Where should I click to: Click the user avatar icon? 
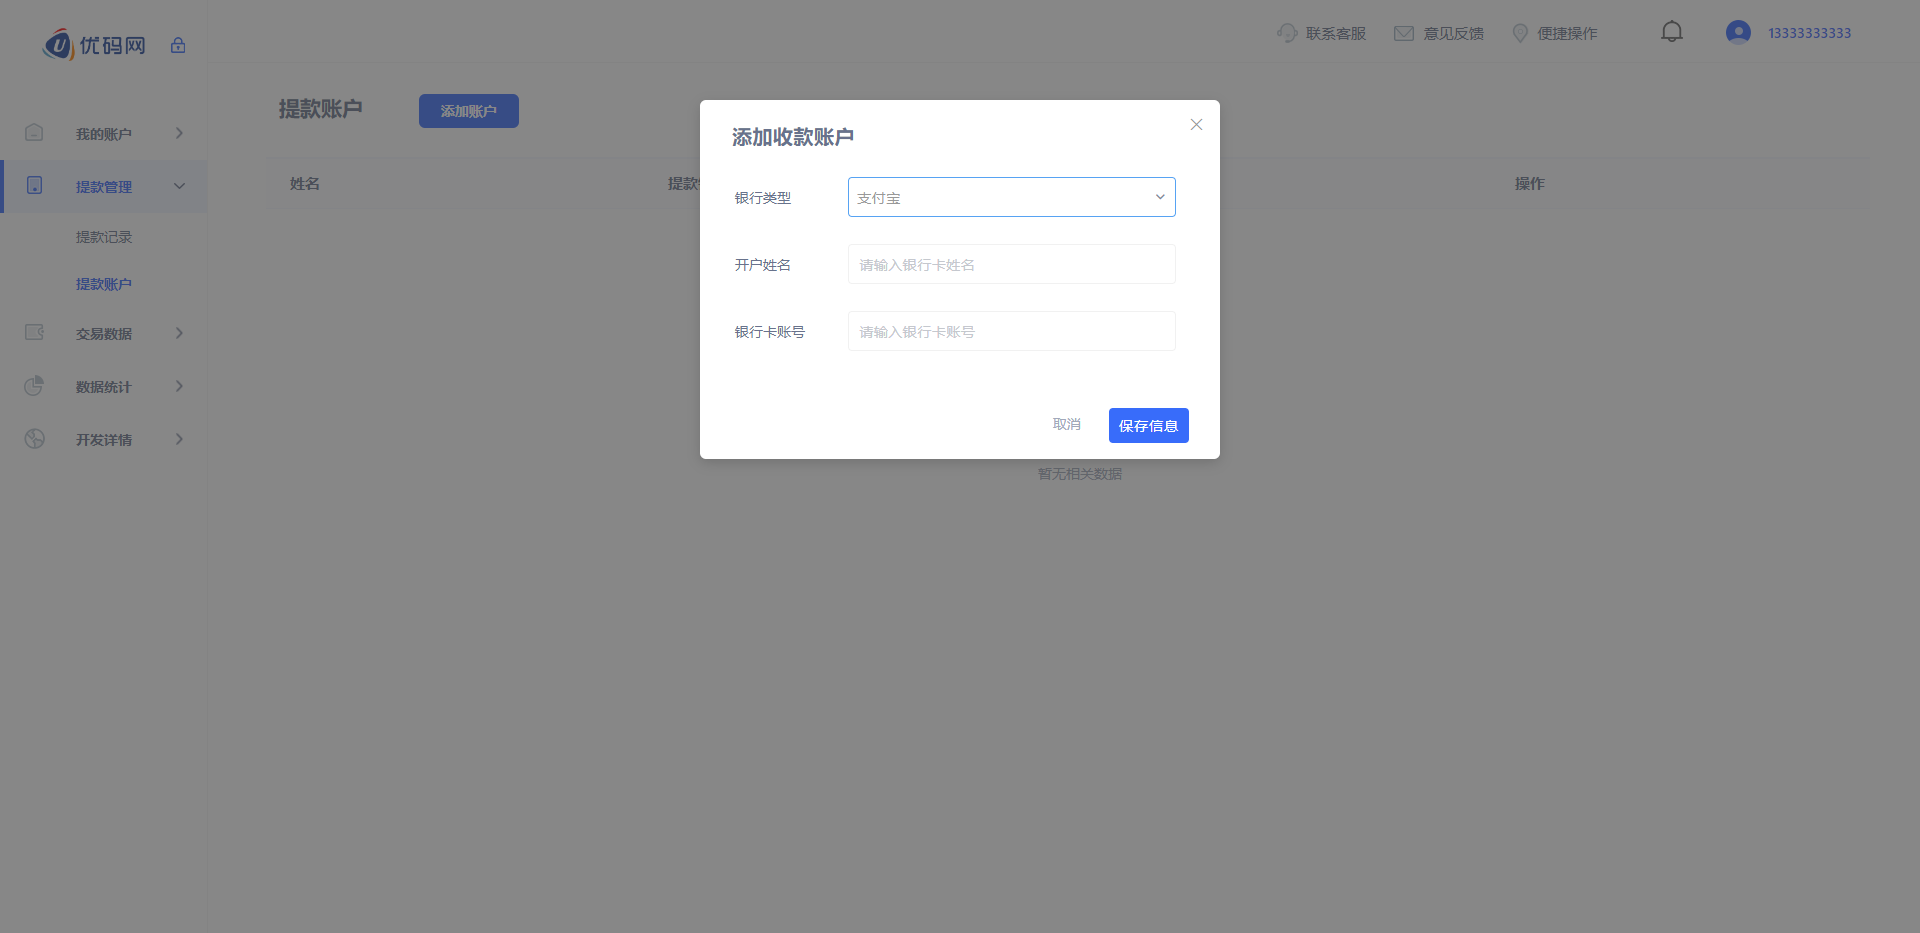coord(1738,32)
